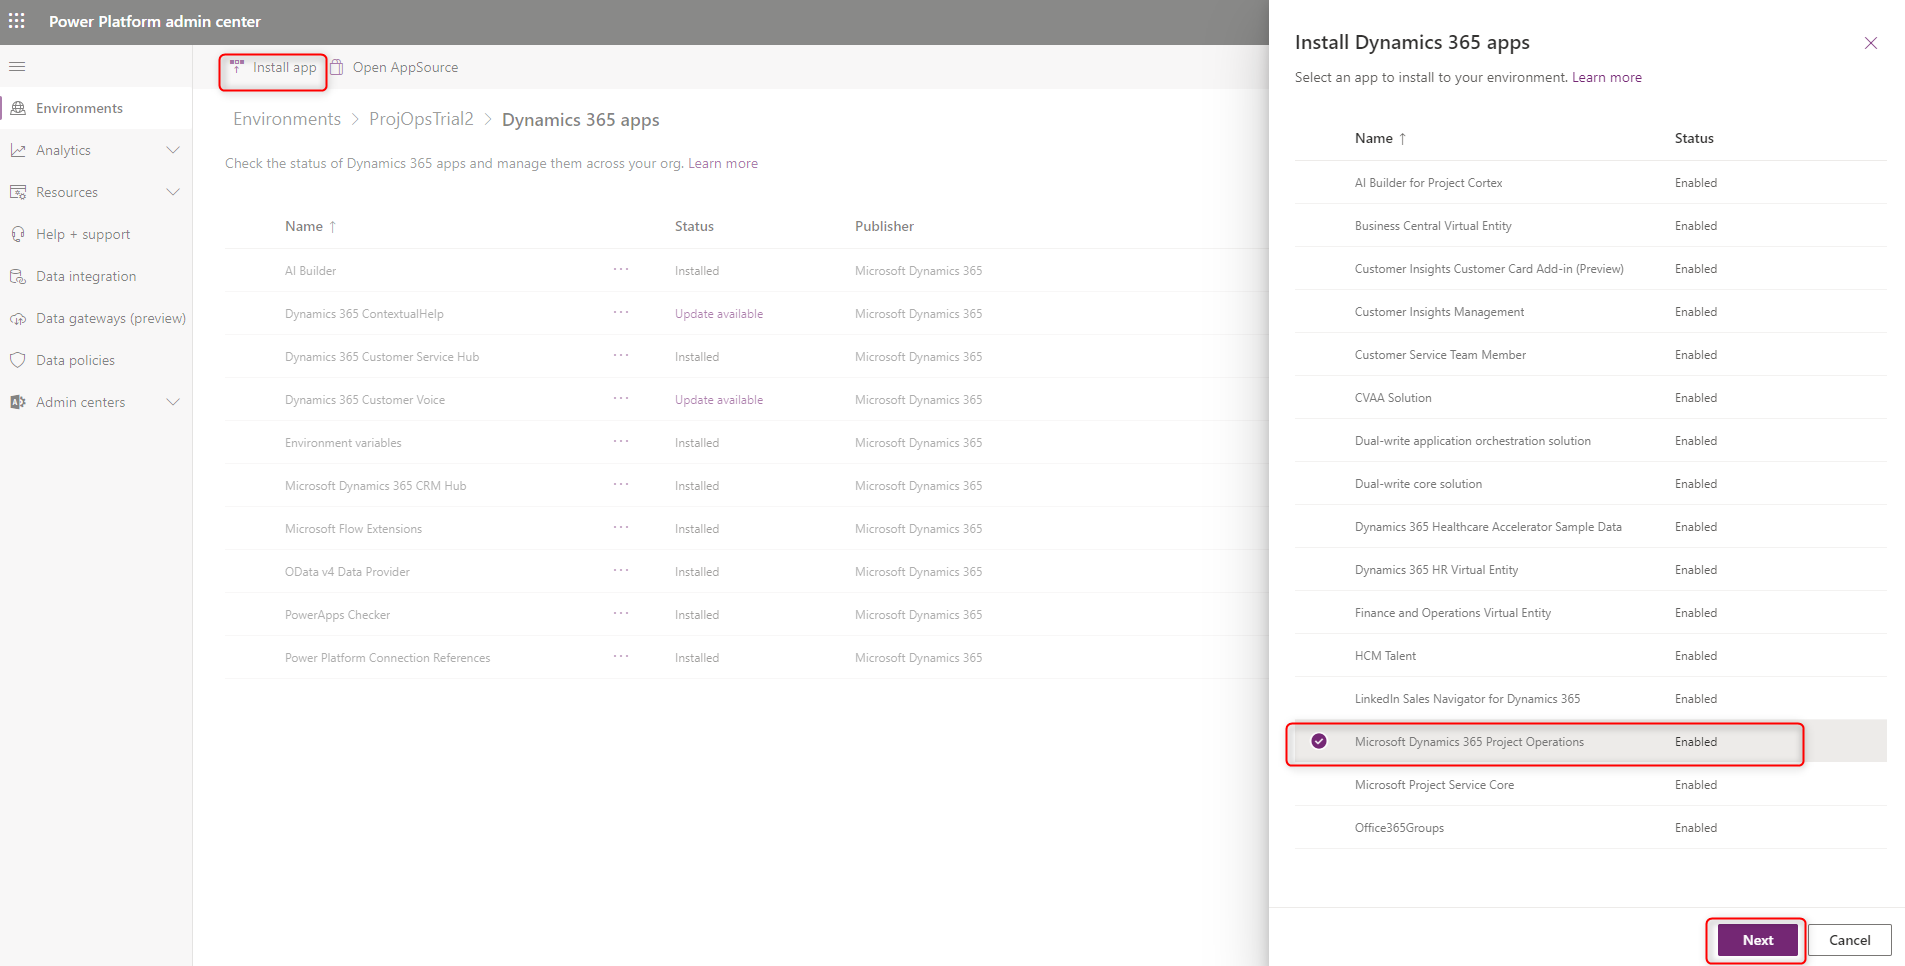Click Open AppSource in the command bar
Image resolution: width=1905 pixels, height=966 pixels.
pos(395,68)
